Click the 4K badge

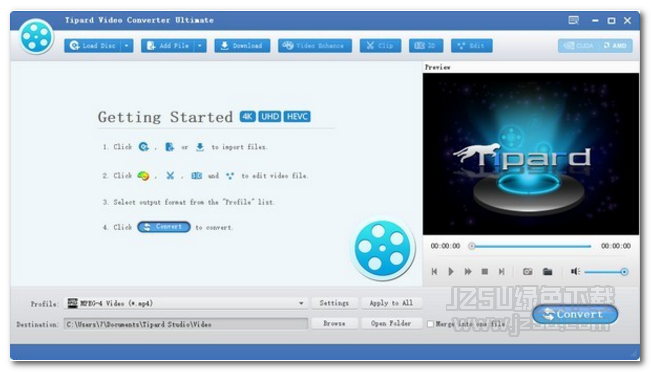tap(247, 117)
